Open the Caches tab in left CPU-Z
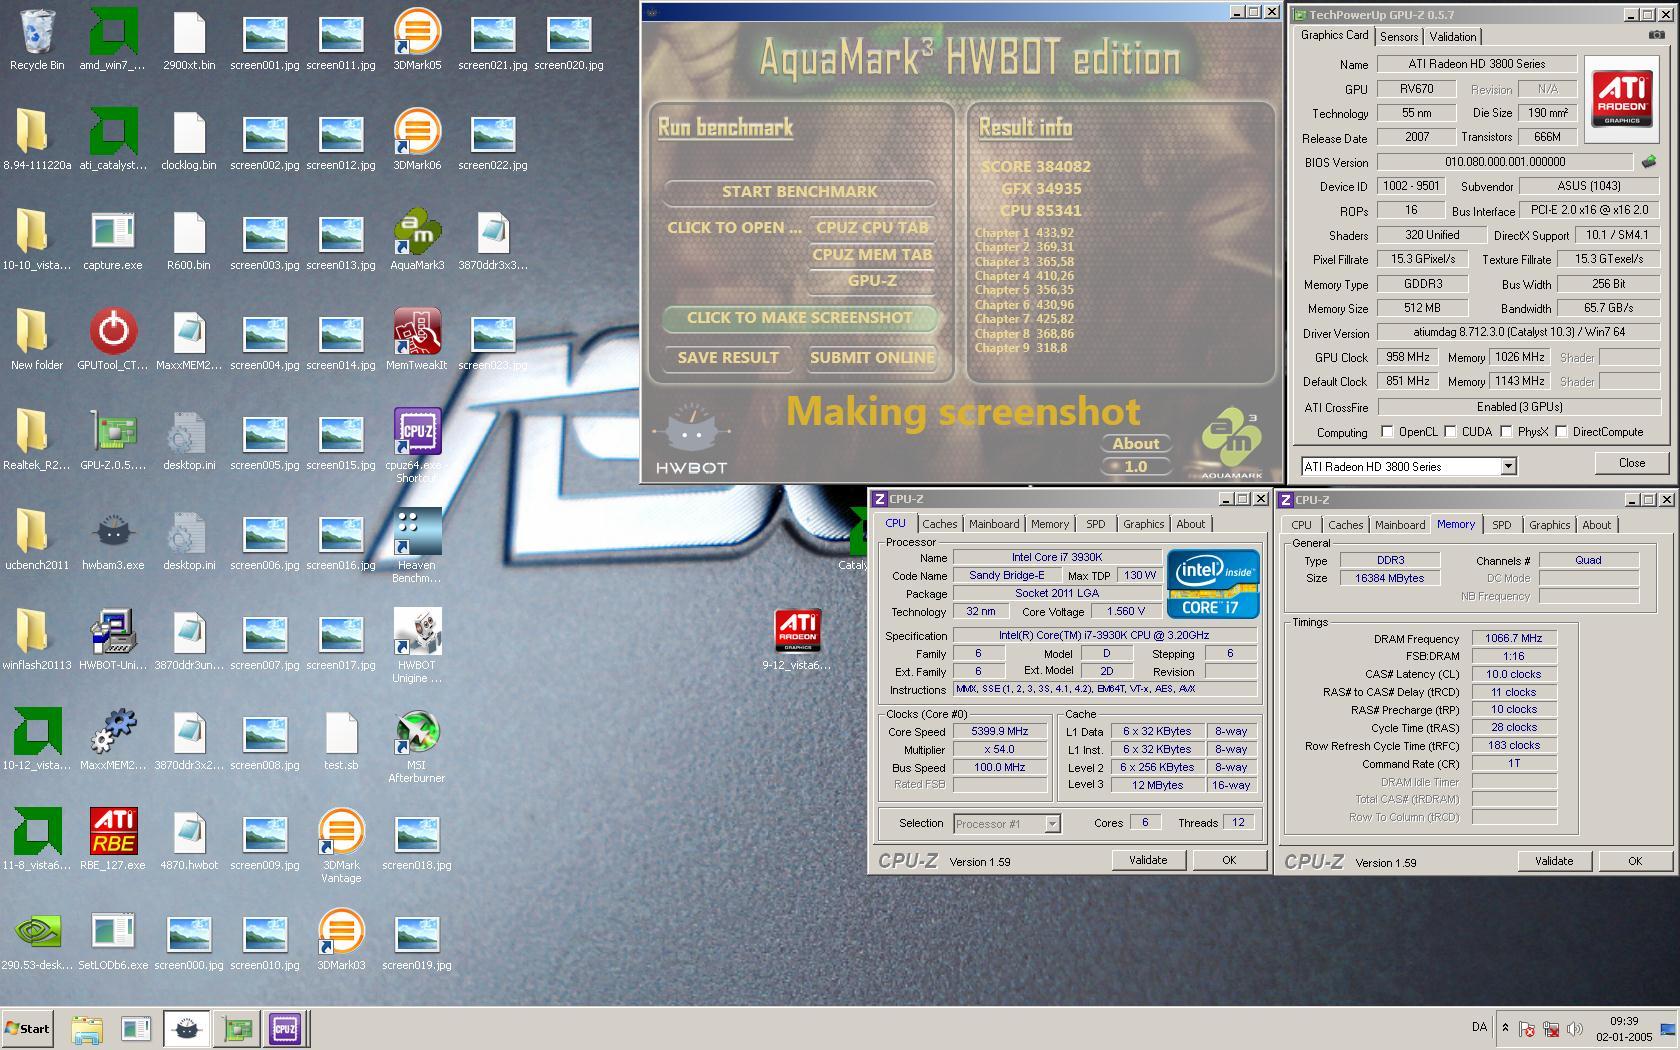Viewport: 1680px width, 1050px height. [x=939, y=524]
